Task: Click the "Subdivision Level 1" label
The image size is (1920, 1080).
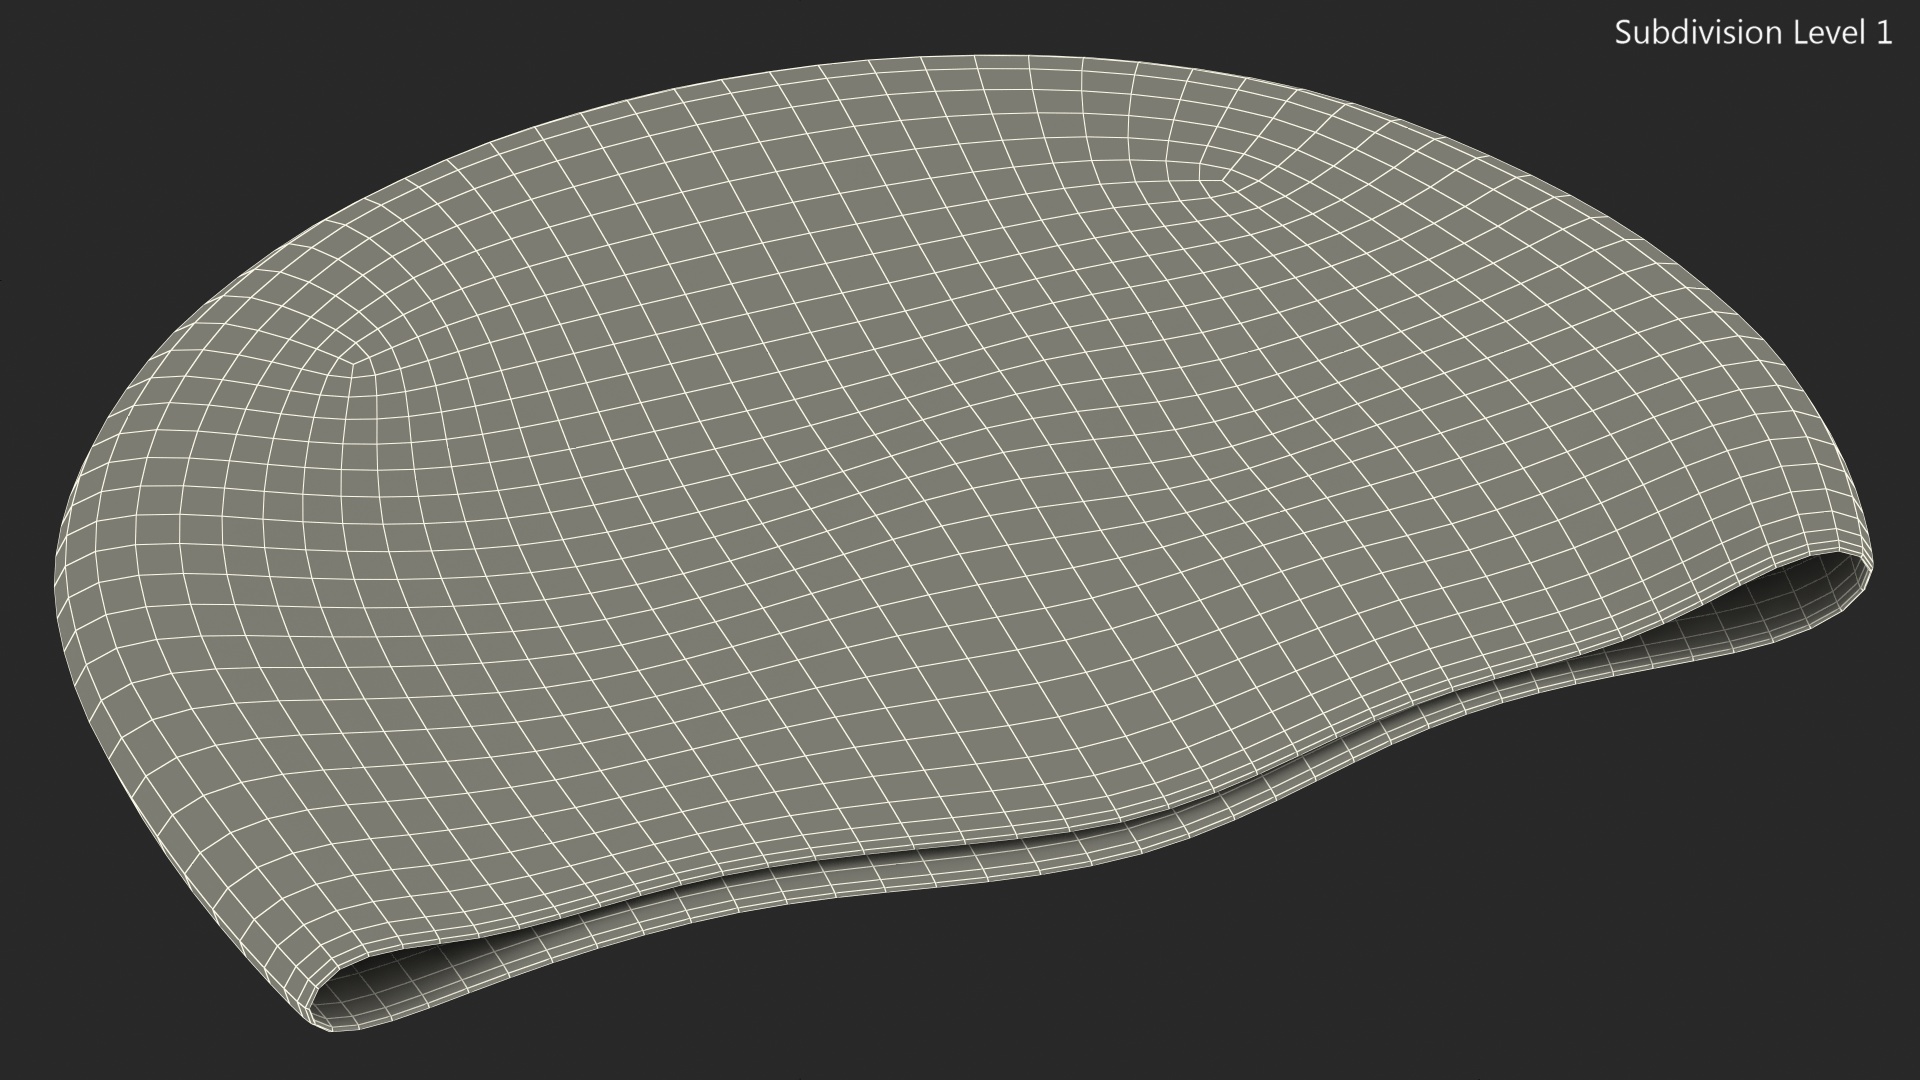Action: coord(1753,33)
